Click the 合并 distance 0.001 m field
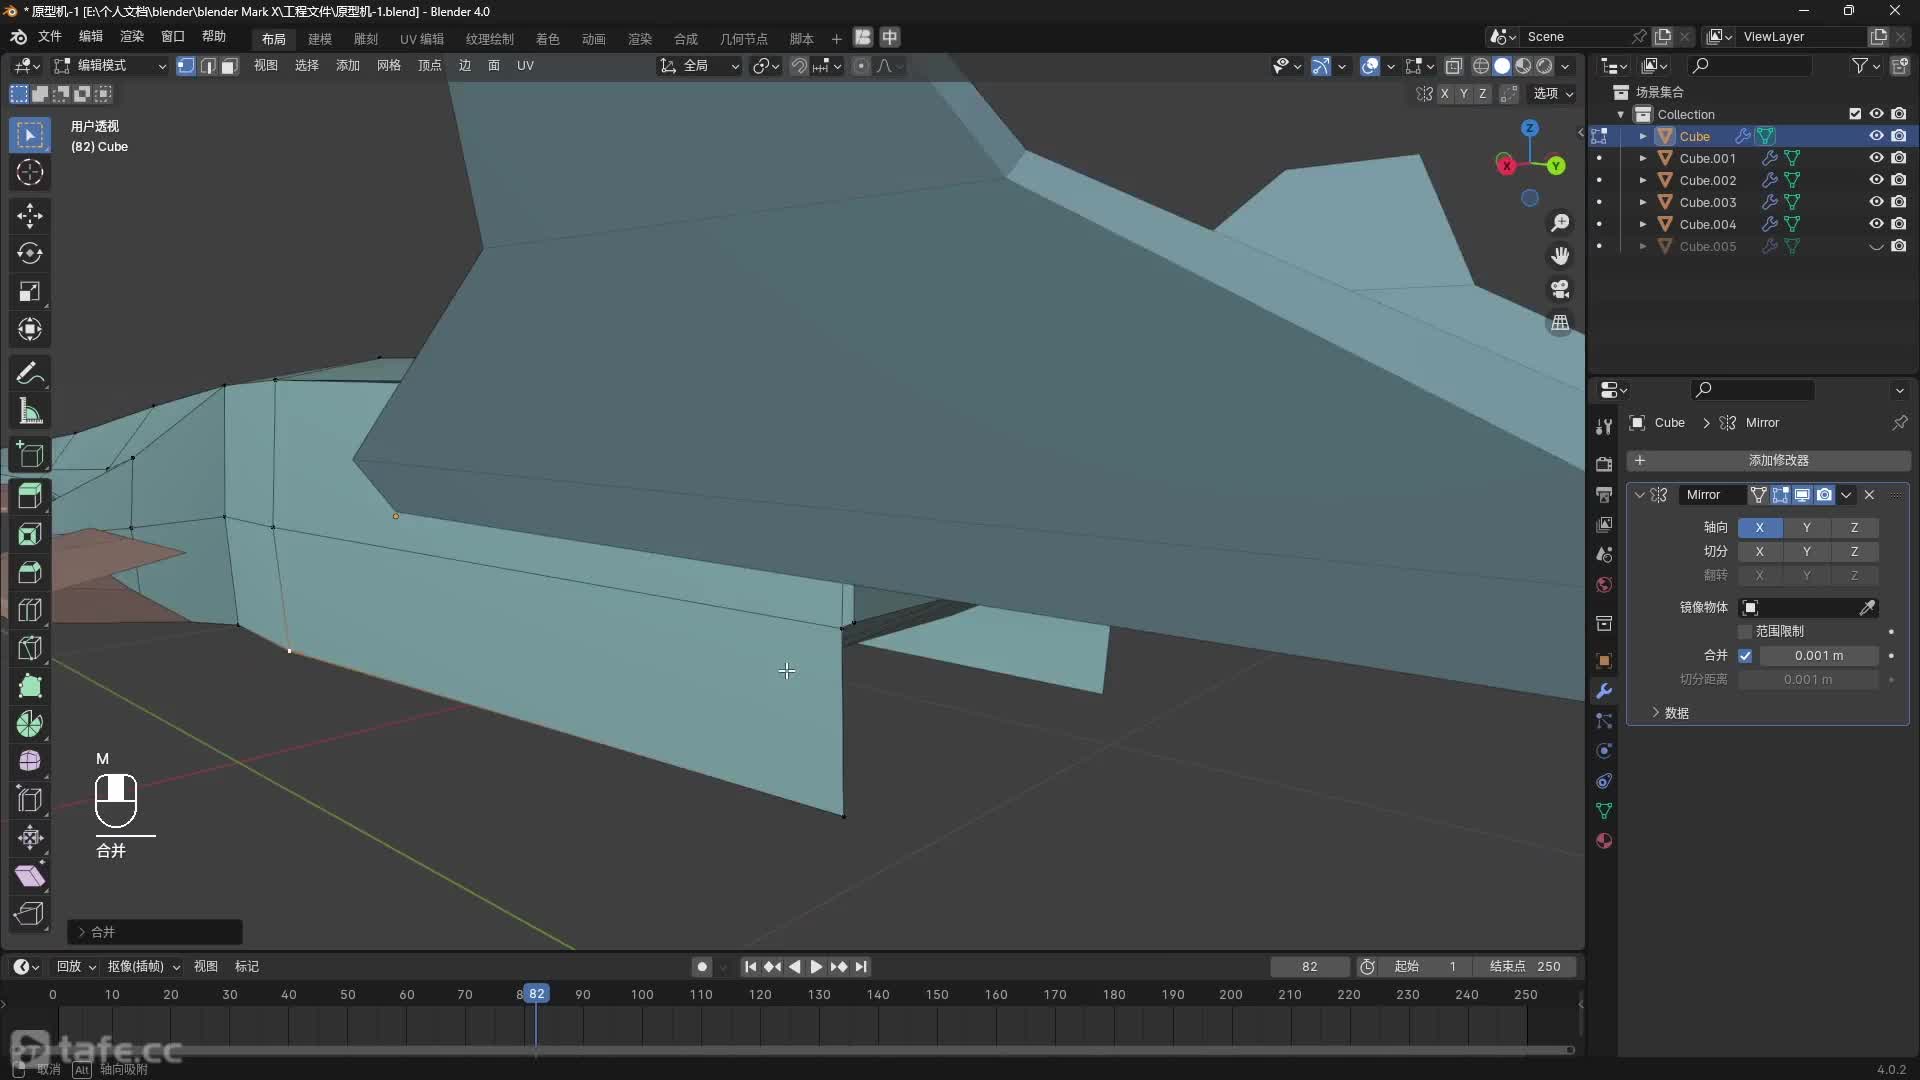Image resolution: width=1920 pixels, height=1080 pixels. [1818, 656]
